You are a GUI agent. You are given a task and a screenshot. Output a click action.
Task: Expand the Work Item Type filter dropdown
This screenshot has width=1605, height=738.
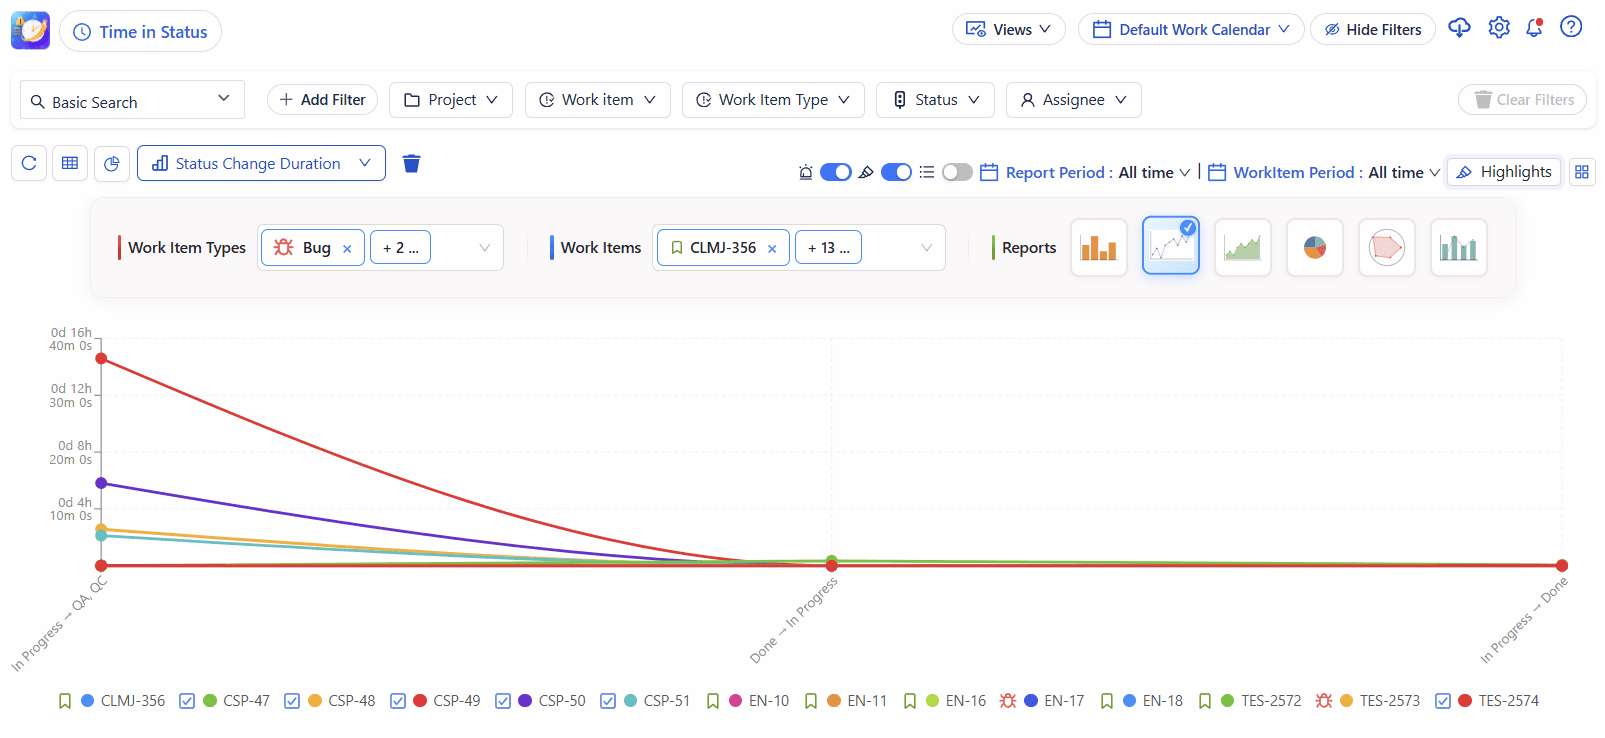[x=773, y=100]
